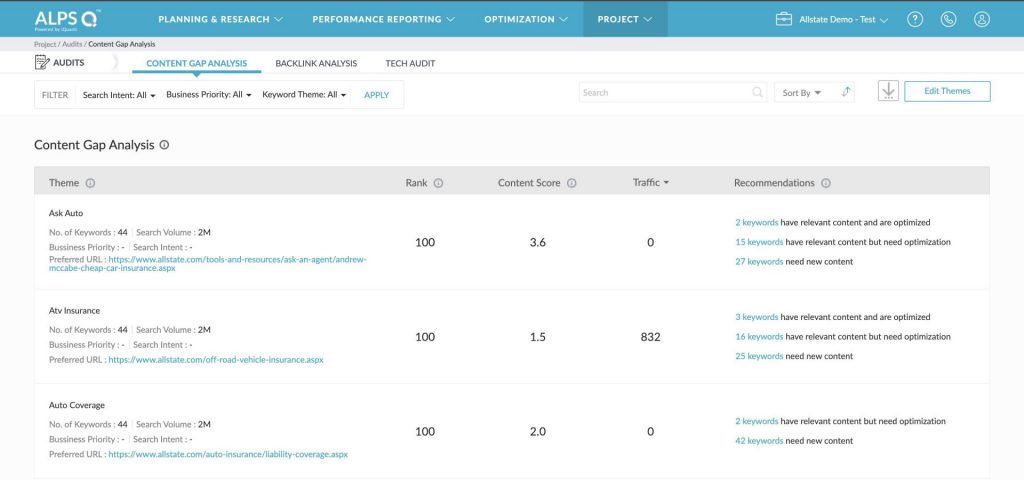Open Search Intent filter dropdown
This screenshot has height=480, width=1024.
point(119,95)
